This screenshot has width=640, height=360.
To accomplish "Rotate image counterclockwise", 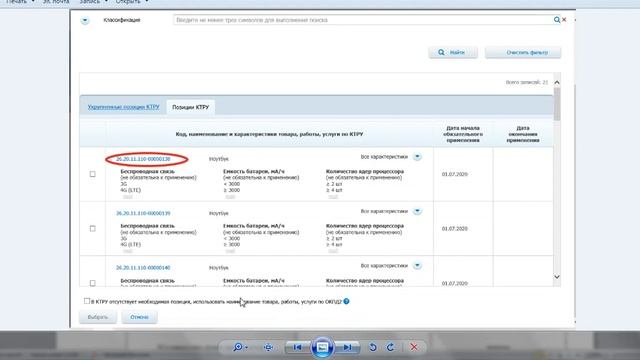I will point(373,347).
